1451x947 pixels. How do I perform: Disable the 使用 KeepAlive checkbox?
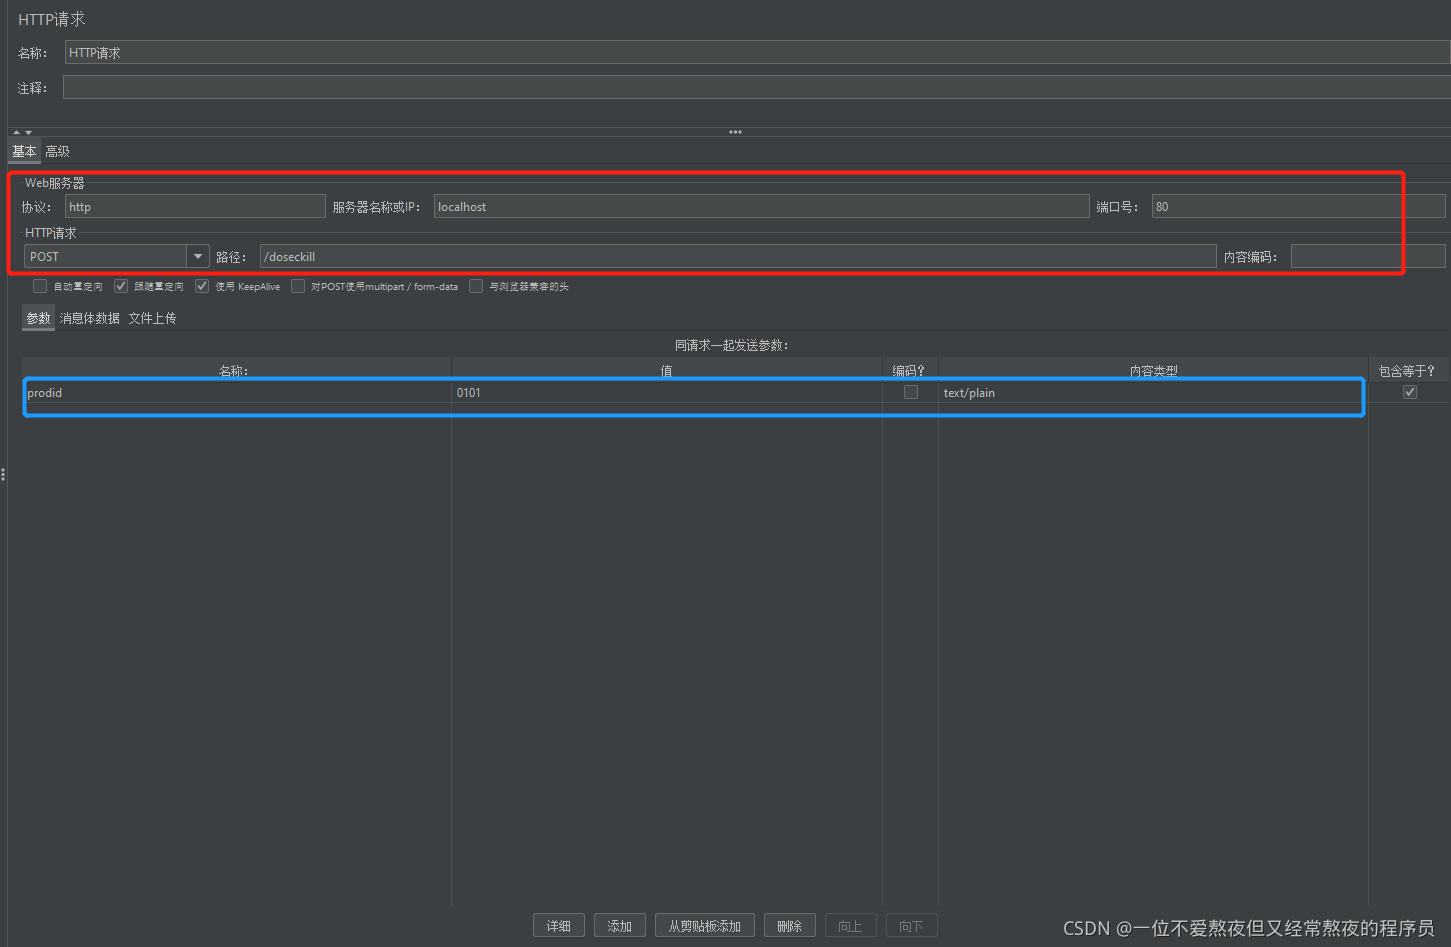click(202, 286)
